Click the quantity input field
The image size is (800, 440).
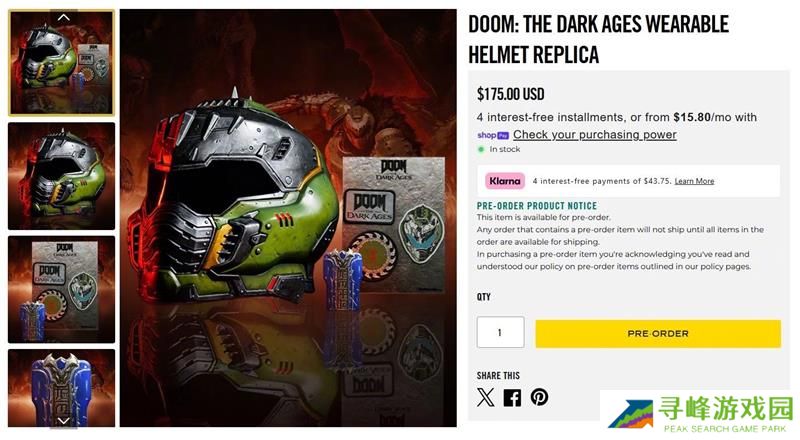[x=501, y=332]
